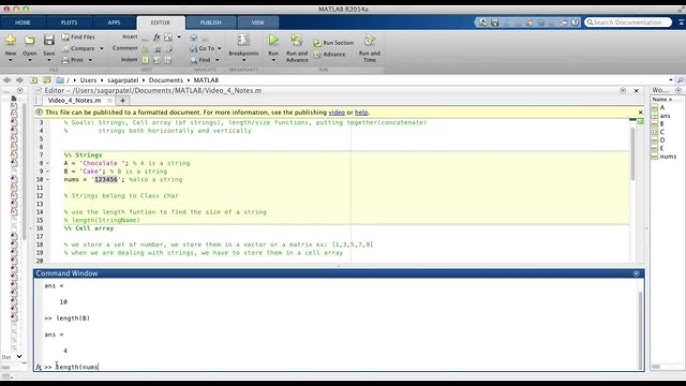The height and width of the screenshot is (386, 686).
Task: Click the Open folder icon
Action: (30, 40)
